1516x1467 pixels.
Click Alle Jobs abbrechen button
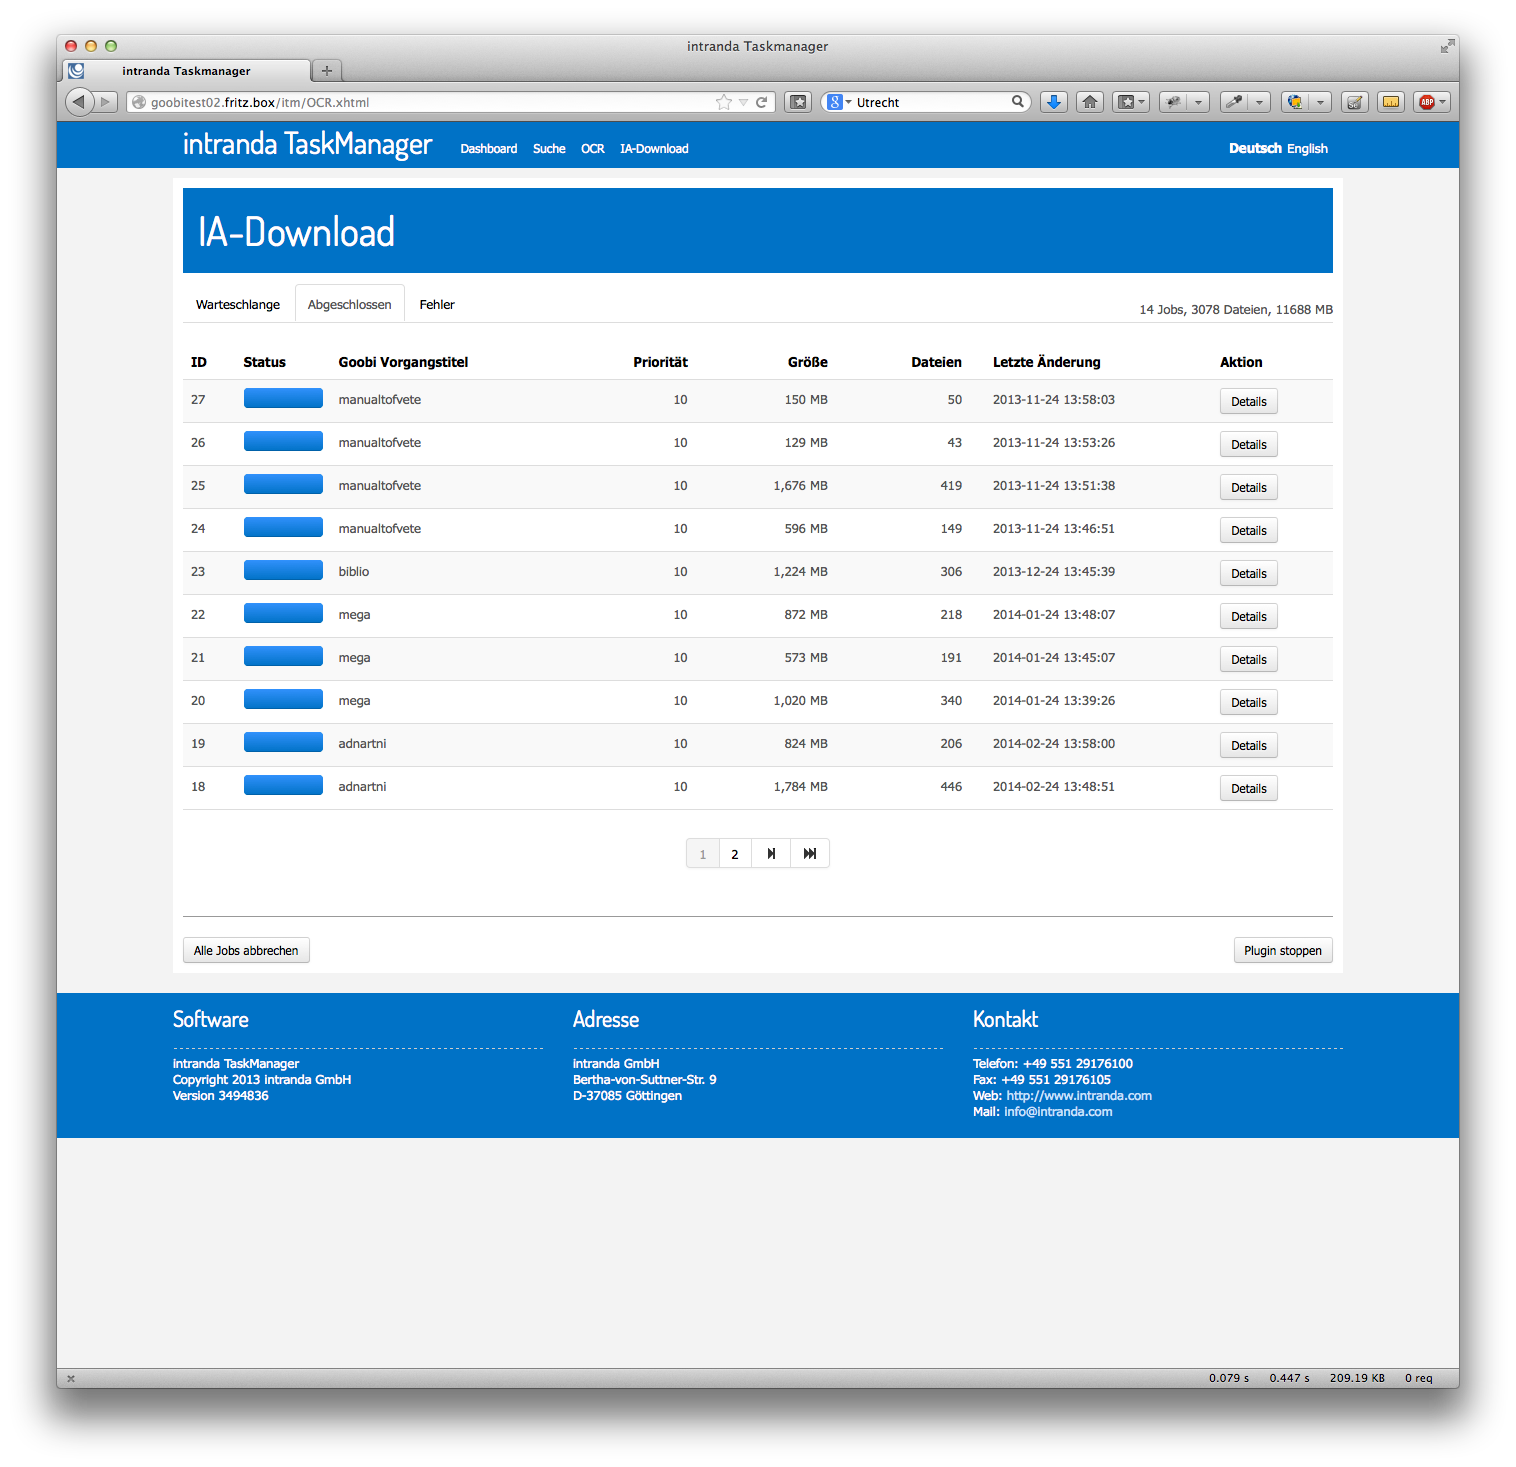pos(246,950)
